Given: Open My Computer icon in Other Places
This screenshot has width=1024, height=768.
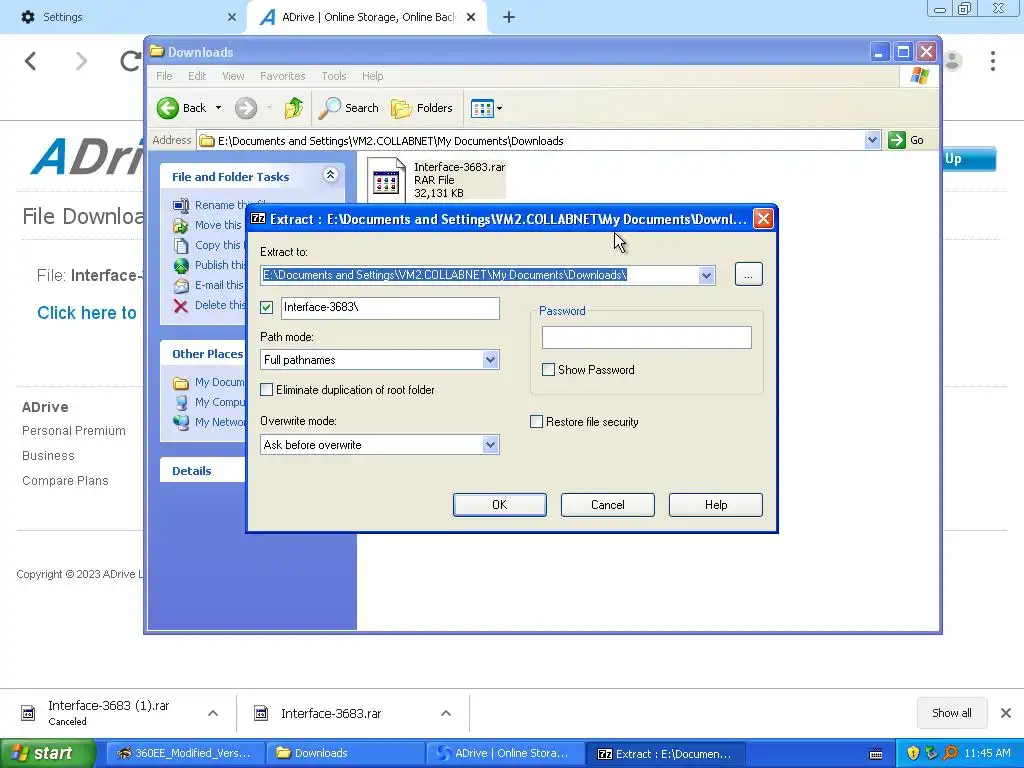Looking at the screenshot, I should tap(181, 402).
